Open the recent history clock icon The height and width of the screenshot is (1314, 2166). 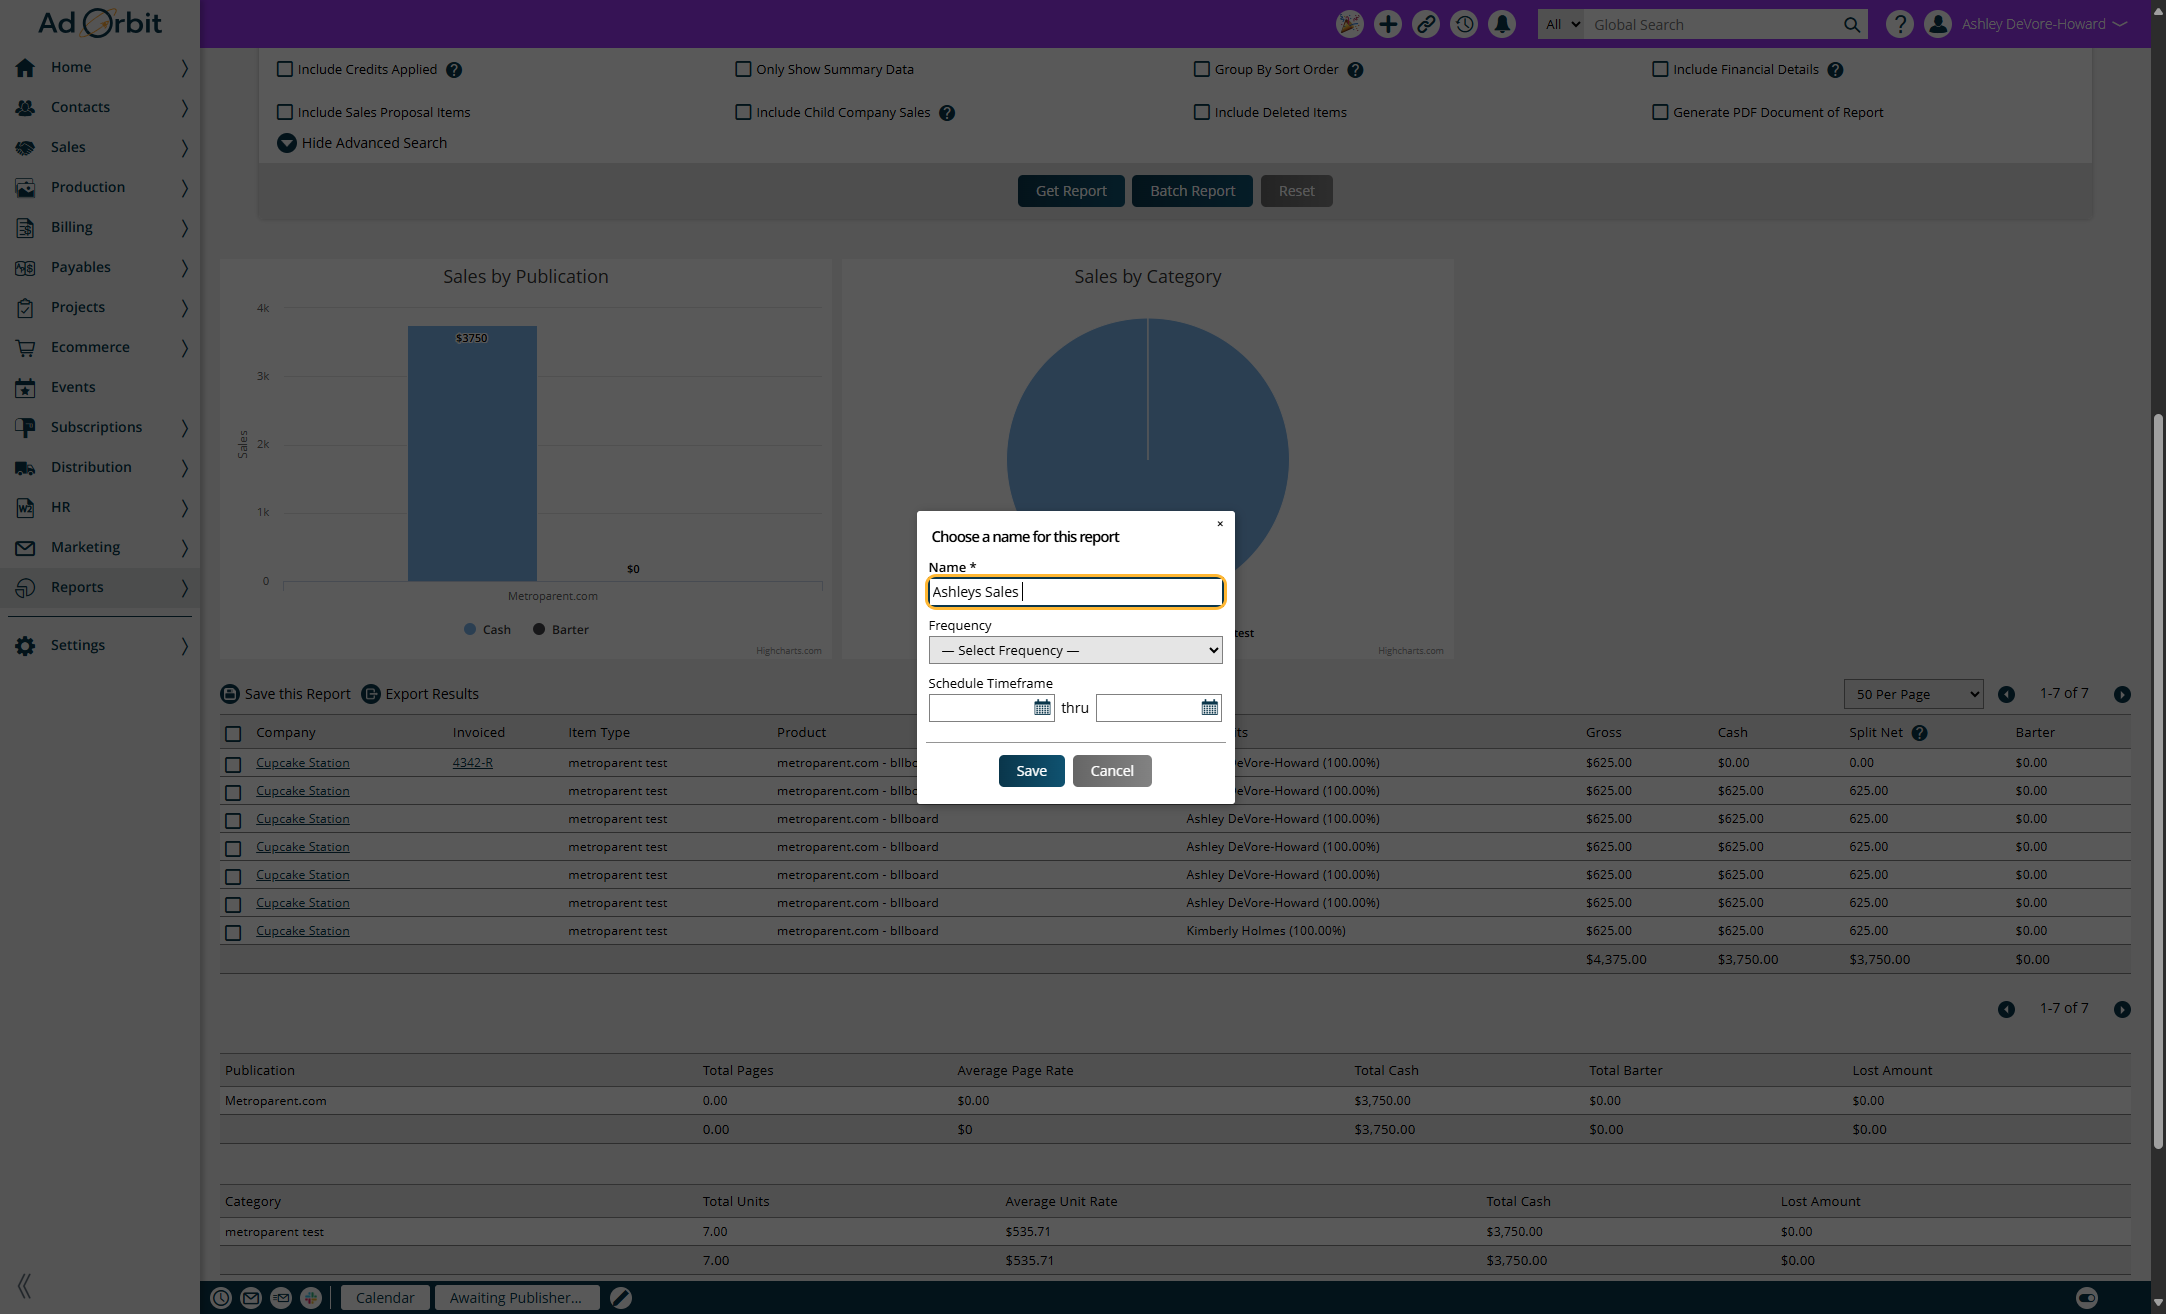pos(1464,24)
